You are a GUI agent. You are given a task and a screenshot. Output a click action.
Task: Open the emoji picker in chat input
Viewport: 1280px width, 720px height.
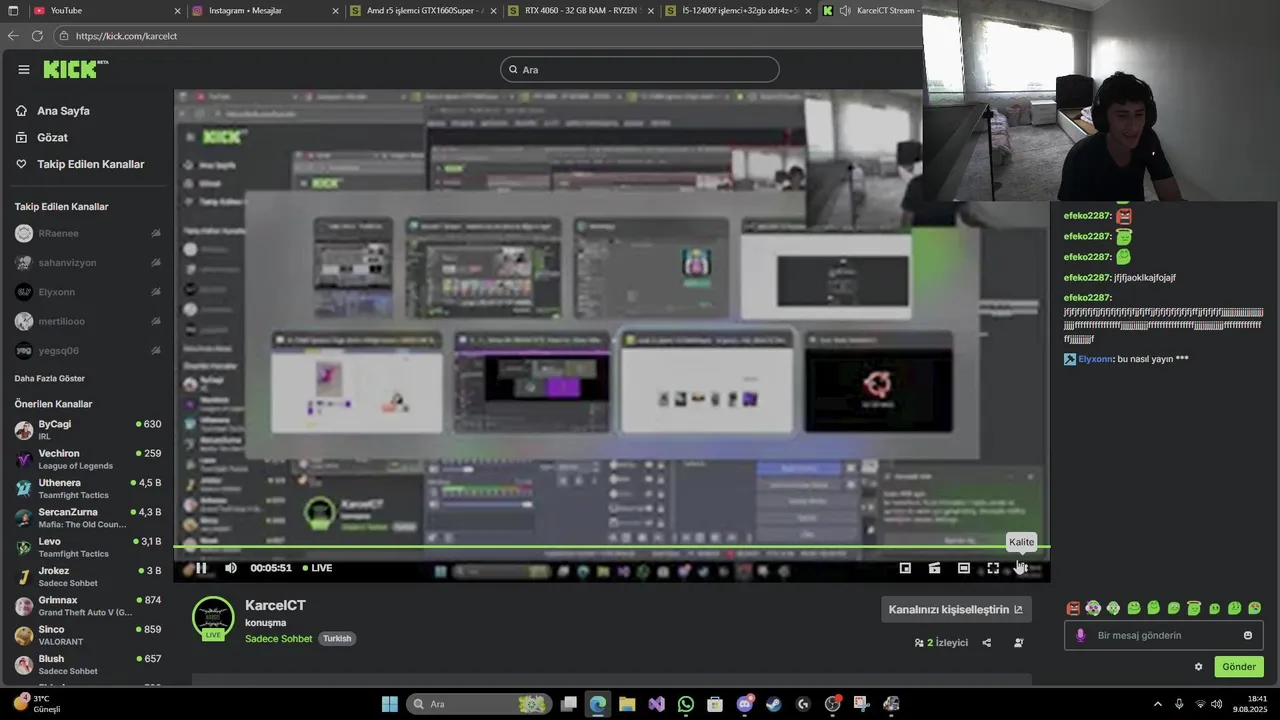tap(1248, 635)
